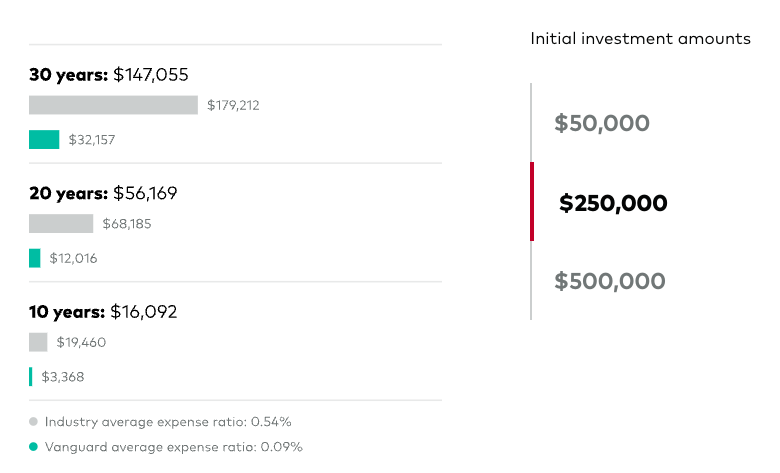Click the $179,212 bar value label

233,105
